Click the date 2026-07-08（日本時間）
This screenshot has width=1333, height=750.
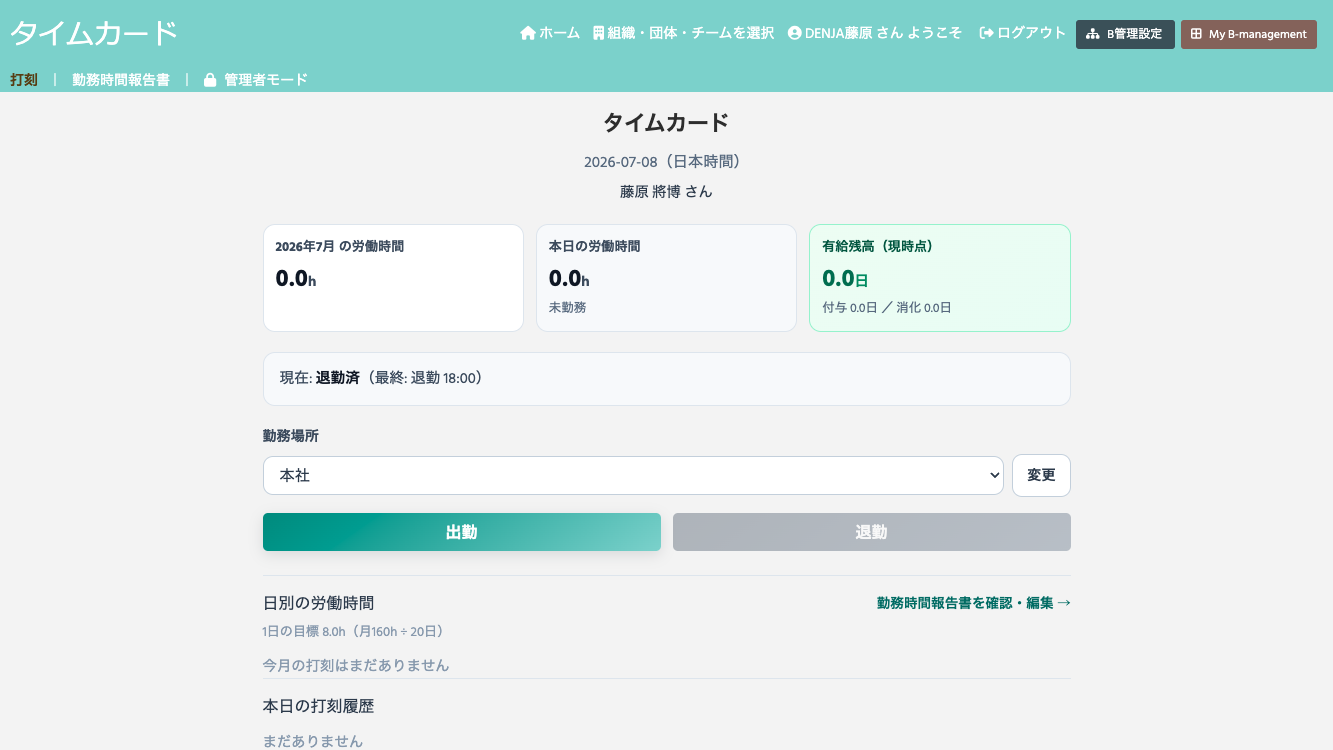click(667, 162)
